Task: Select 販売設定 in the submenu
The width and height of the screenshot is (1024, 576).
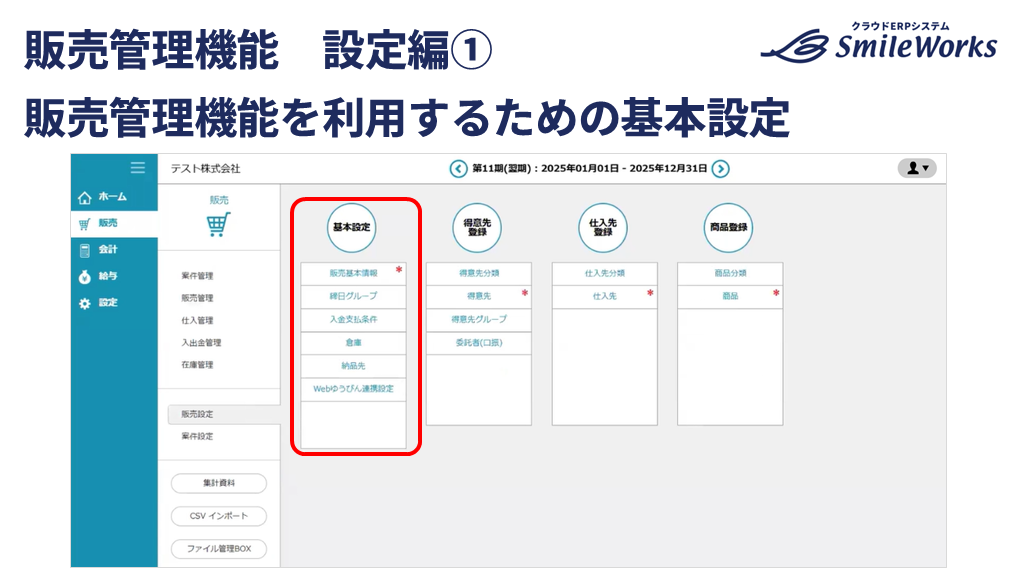Action: coord(224,414)
